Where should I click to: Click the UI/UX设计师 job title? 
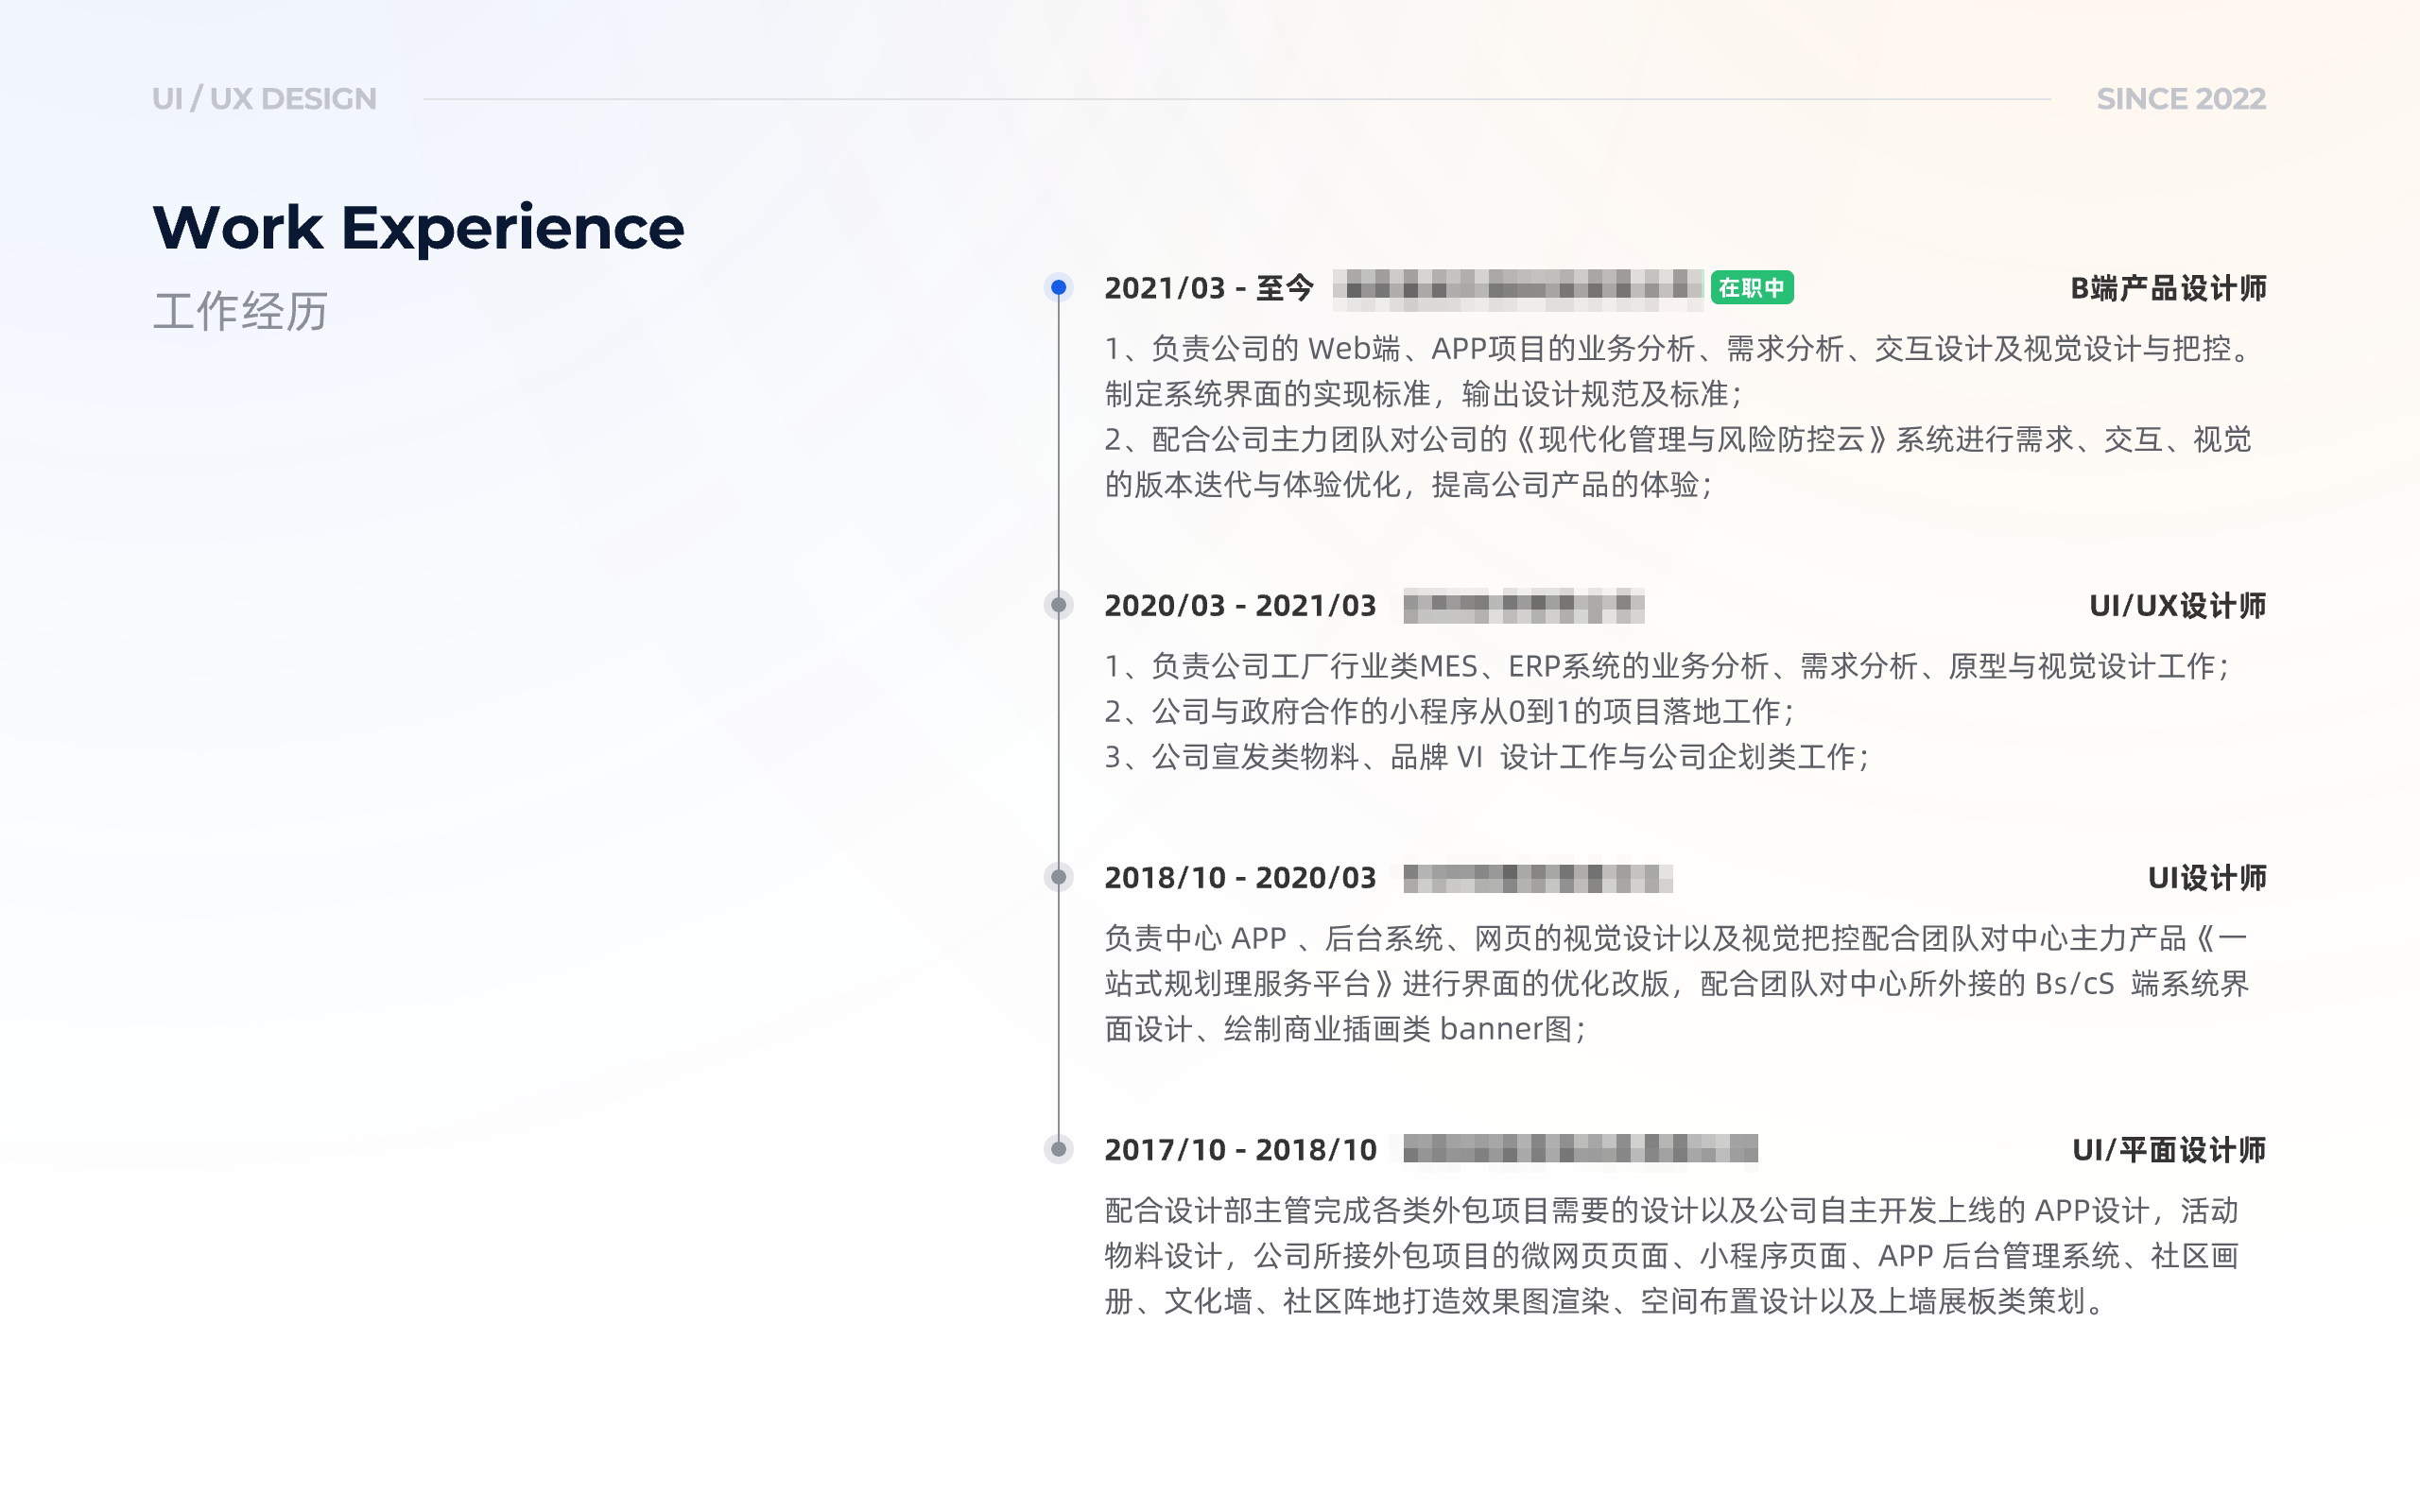tap(2177, 605)
